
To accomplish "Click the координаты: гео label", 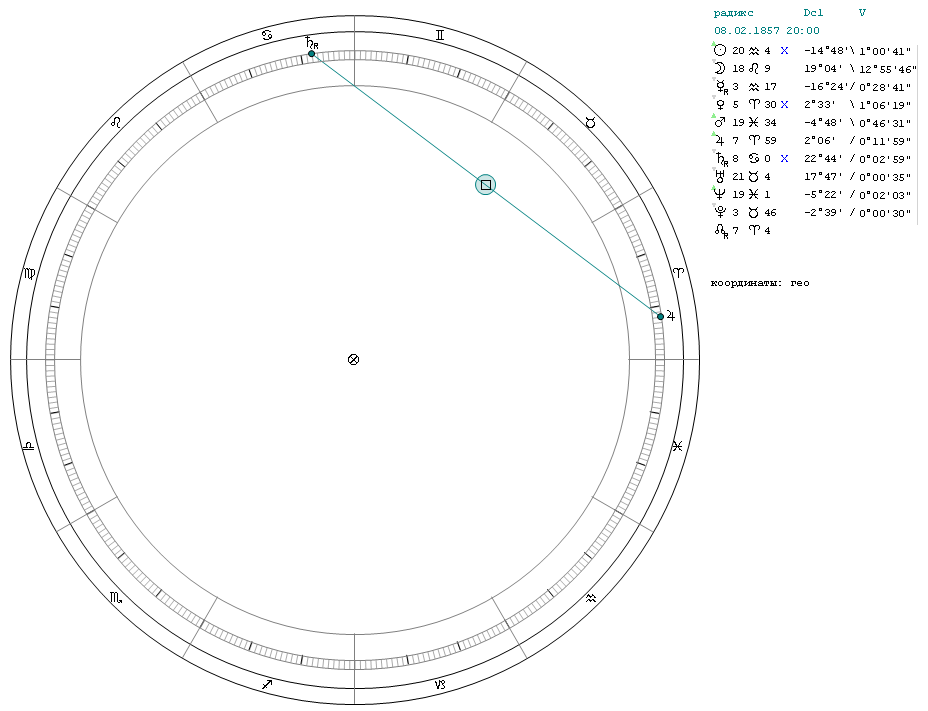I will [760, 283].
